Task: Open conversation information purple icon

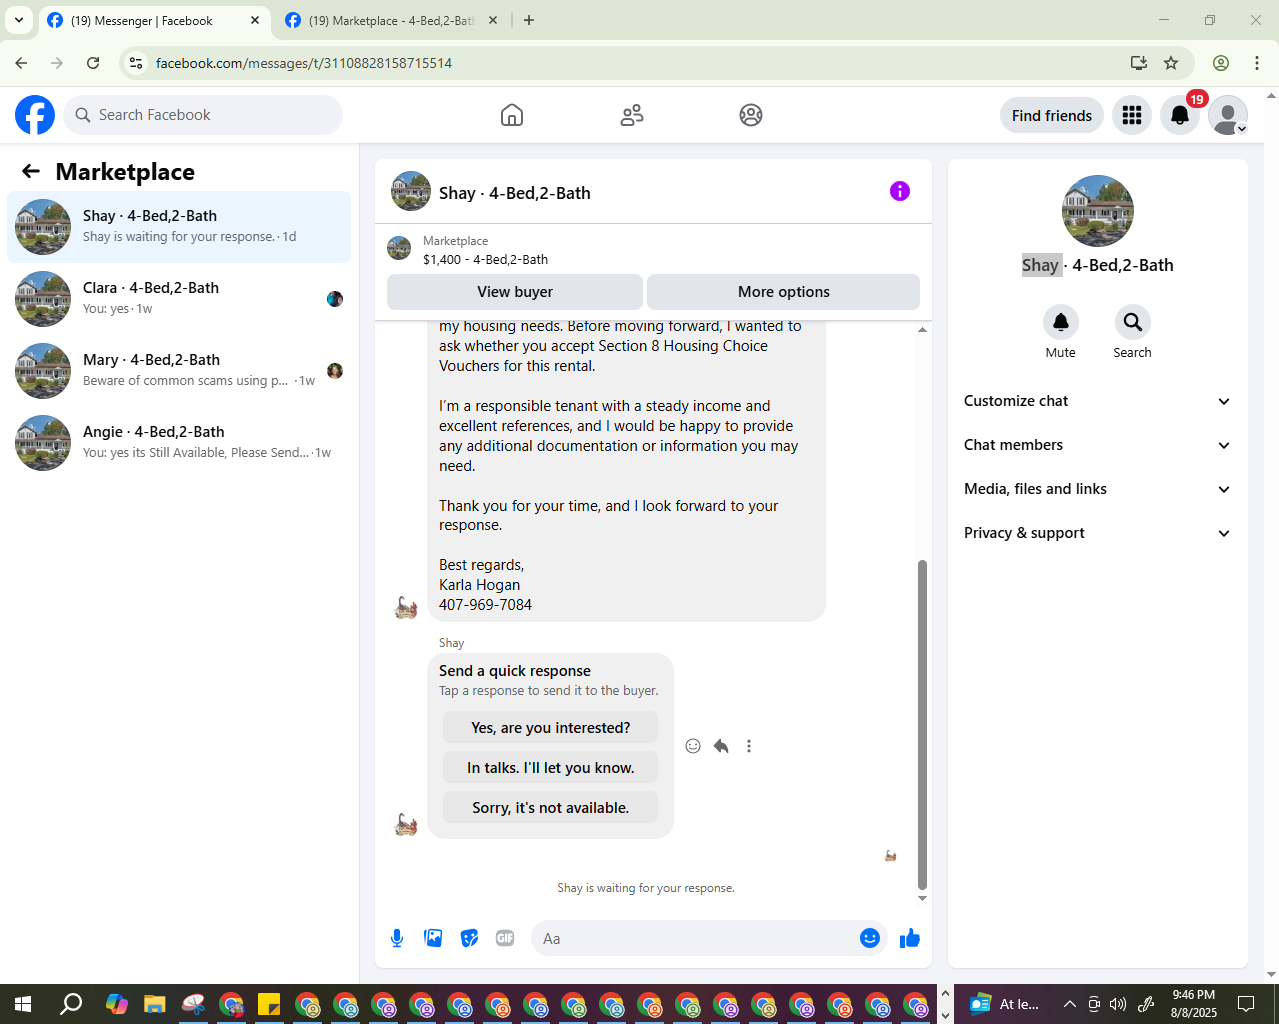Action: (x=900, y=191)
